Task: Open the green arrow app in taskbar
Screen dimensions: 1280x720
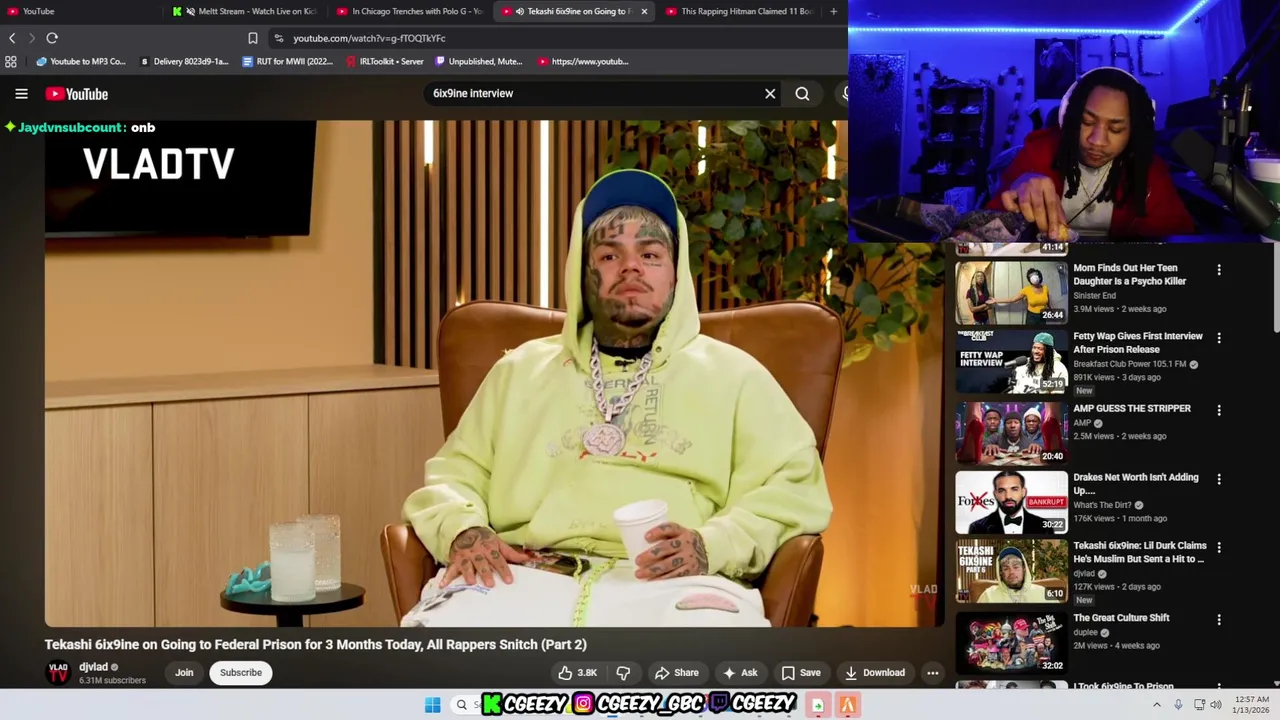Action: [x=818, y=705]
